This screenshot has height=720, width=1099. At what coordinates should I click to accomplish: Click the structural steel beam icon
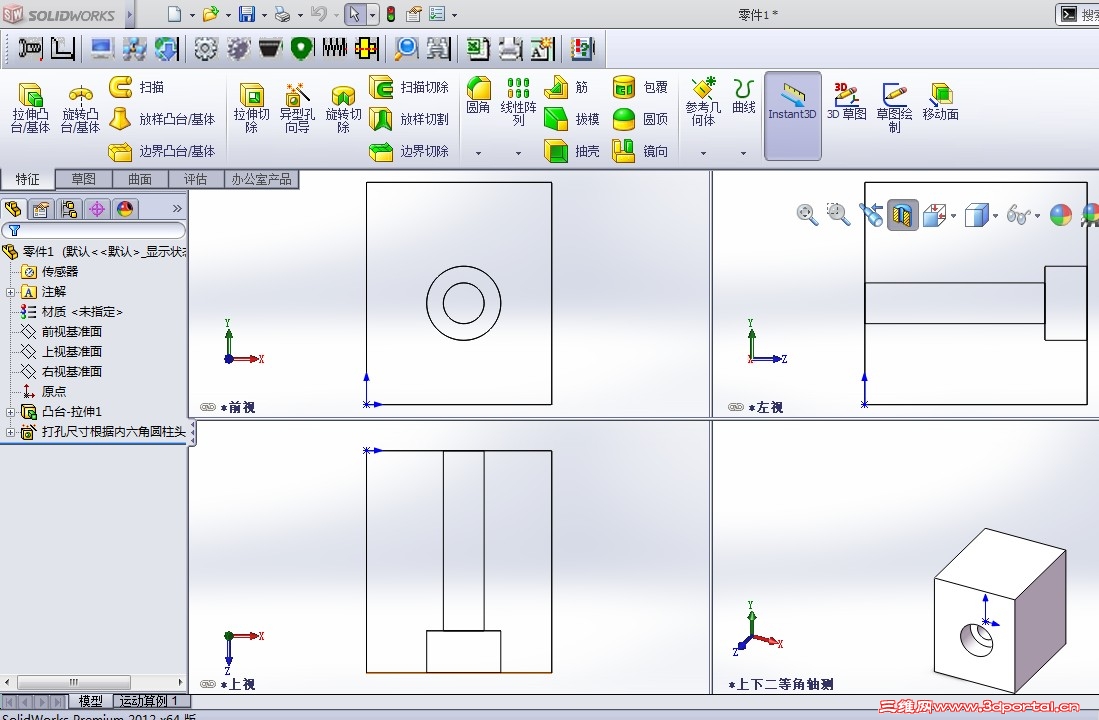click(x=63, y=48)
